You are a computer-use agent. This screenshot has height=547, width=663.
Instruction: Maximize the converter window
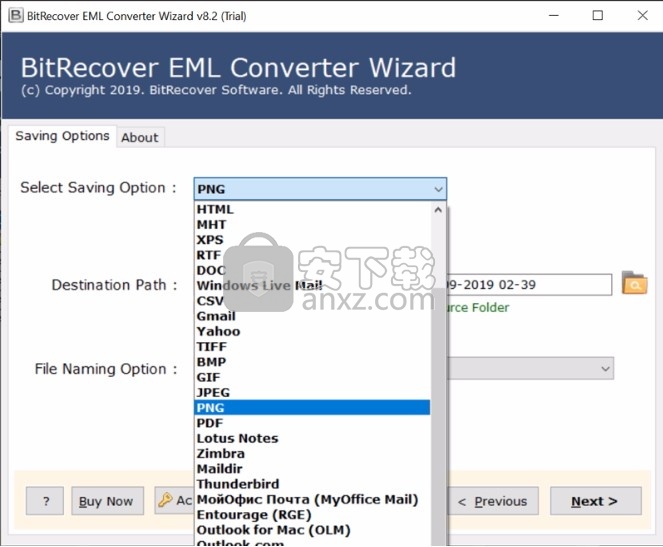coord(597,16)
